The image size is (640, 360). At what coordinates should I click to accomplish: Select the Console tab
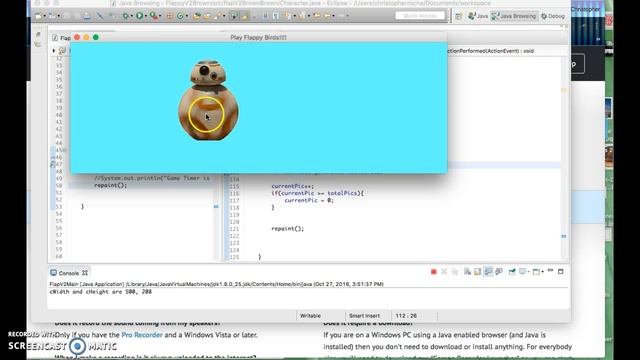[x=69, y=273]
